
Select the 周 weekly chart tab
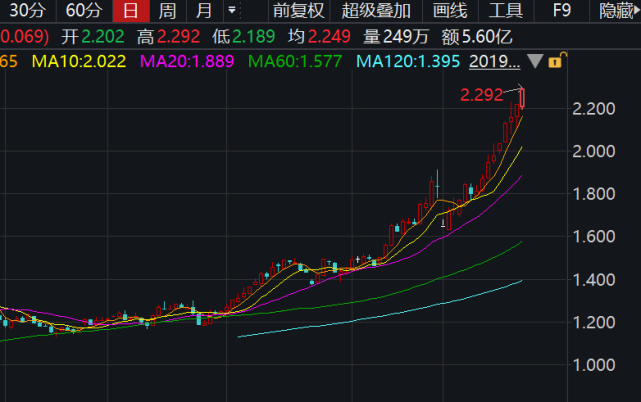click(168, 11)
